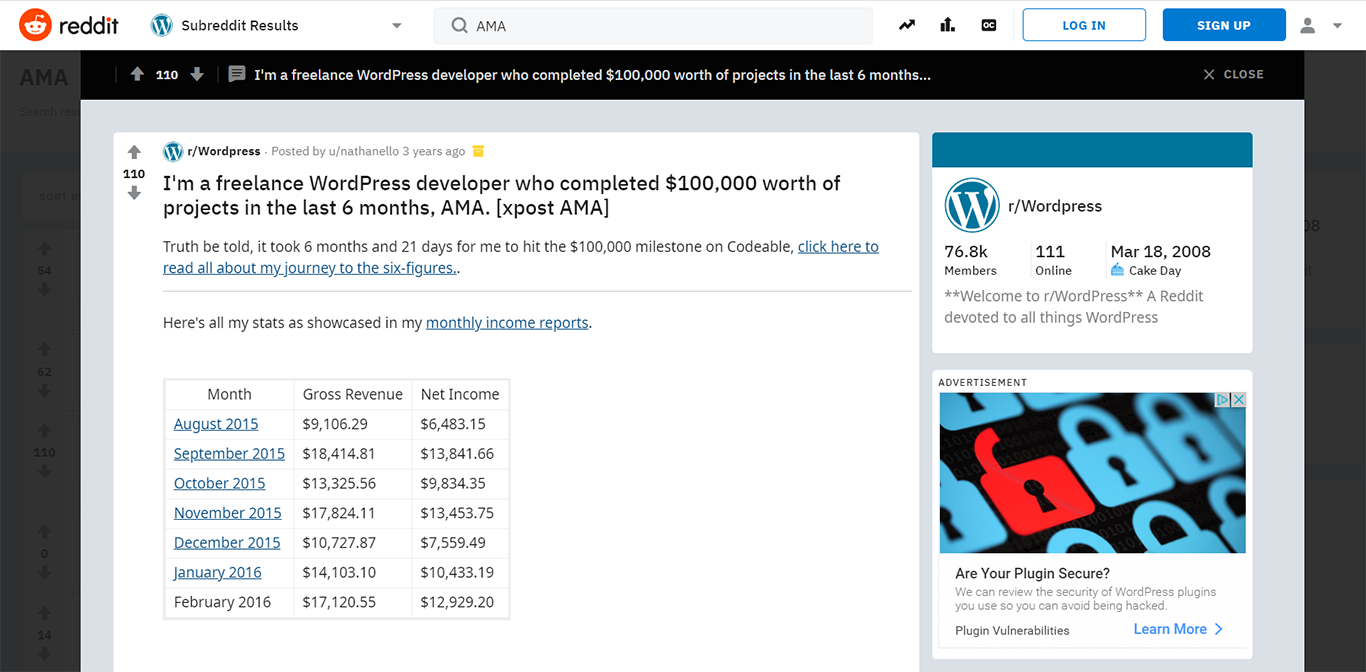The width and height of the screenshot is (1366, 672).
Task: Open the 'click here to read all about my journey' link
Action: (521, 257)
